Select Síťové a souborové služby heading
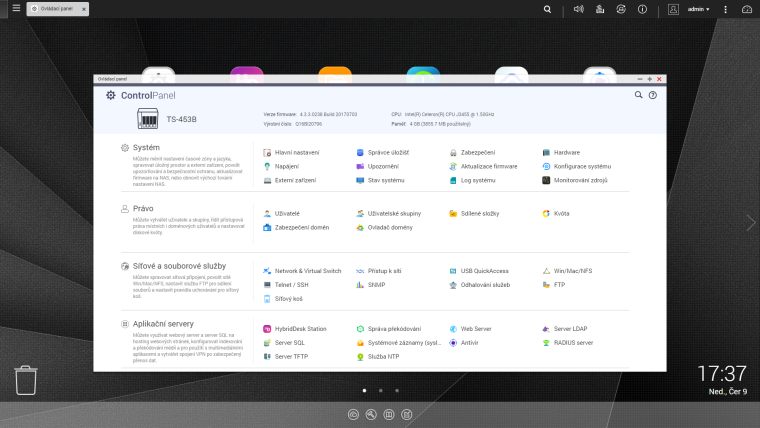 [x=179, y=266]
